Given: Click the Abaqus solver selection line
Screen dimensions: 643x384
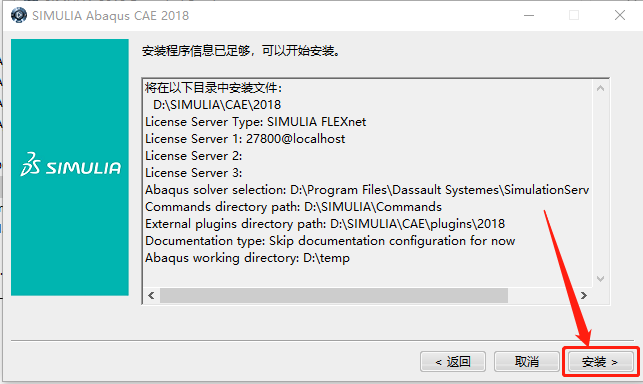Looking at the screenshot, I should [367, 190].
